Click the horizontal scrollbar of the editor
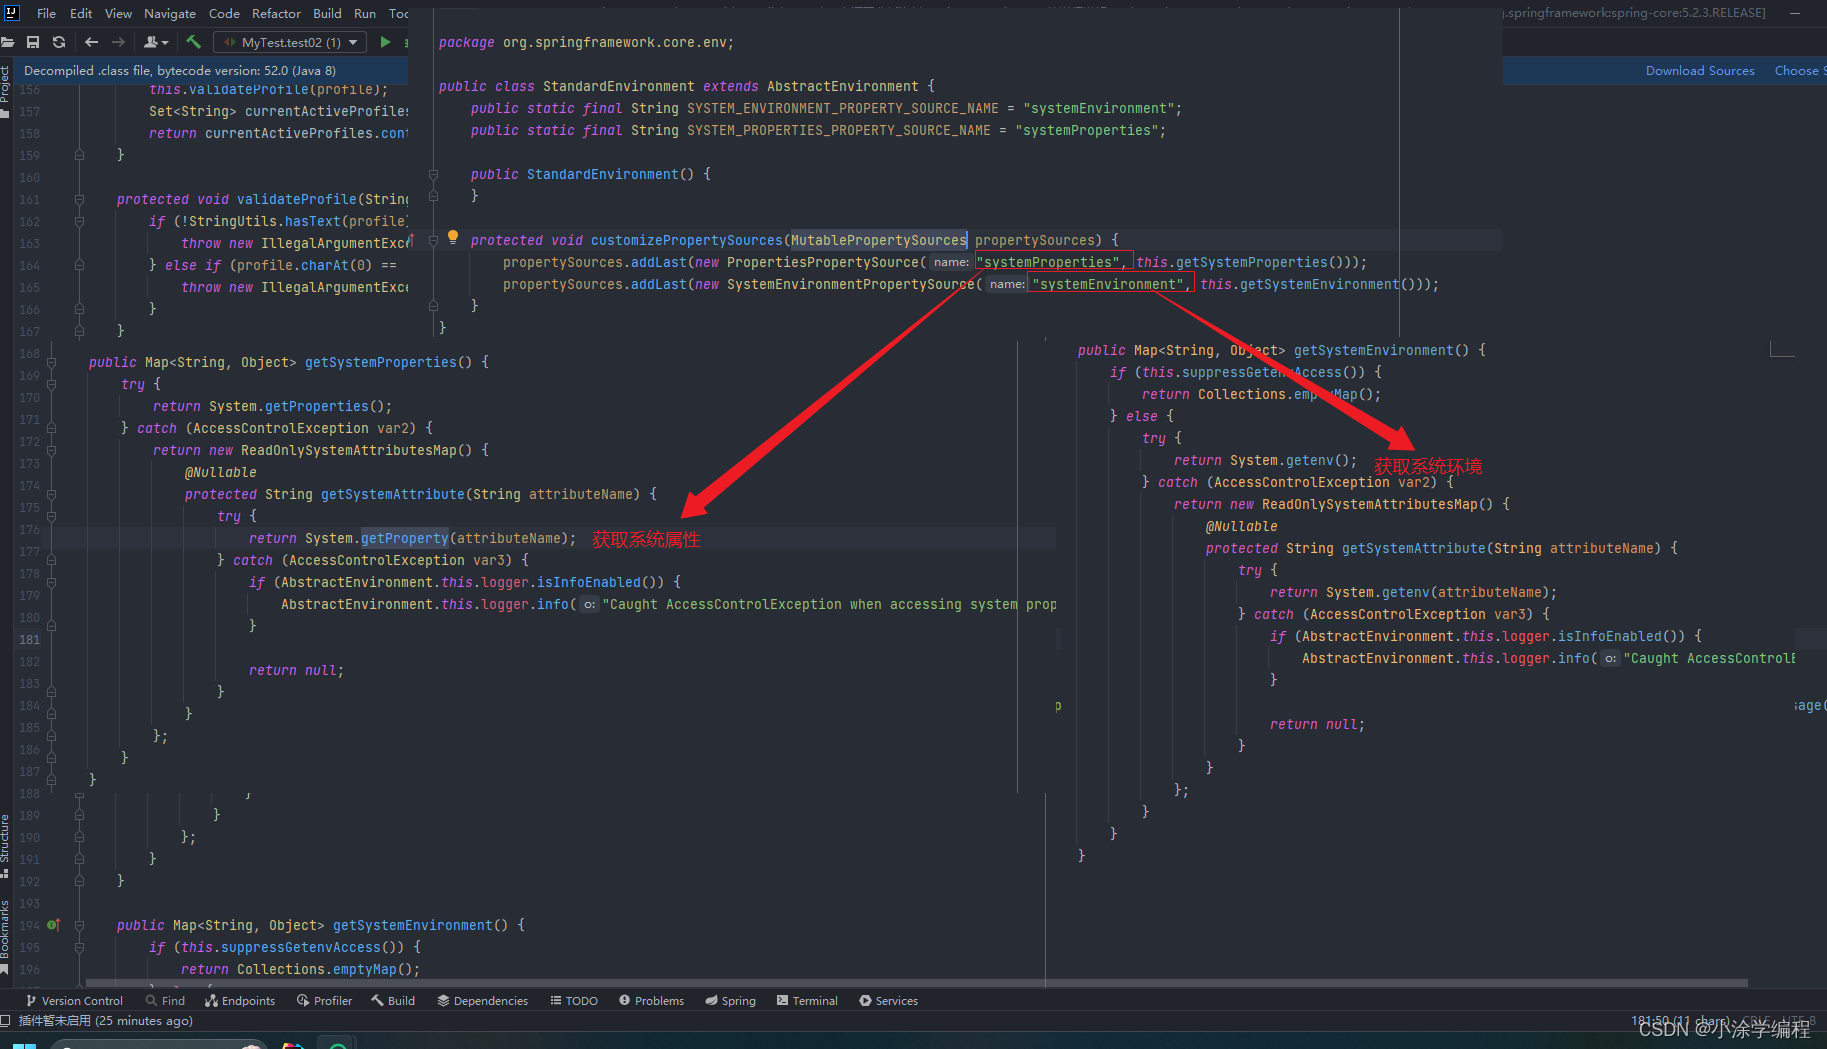Viewport: 1827px width, 1049px height. [x=916, y=983]
